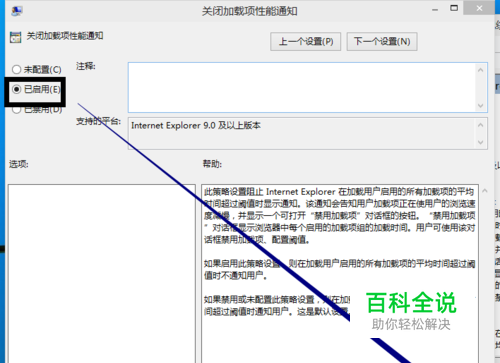
Task: Click the help description text starting 此策略设置阻止
Action: [339, 216]
